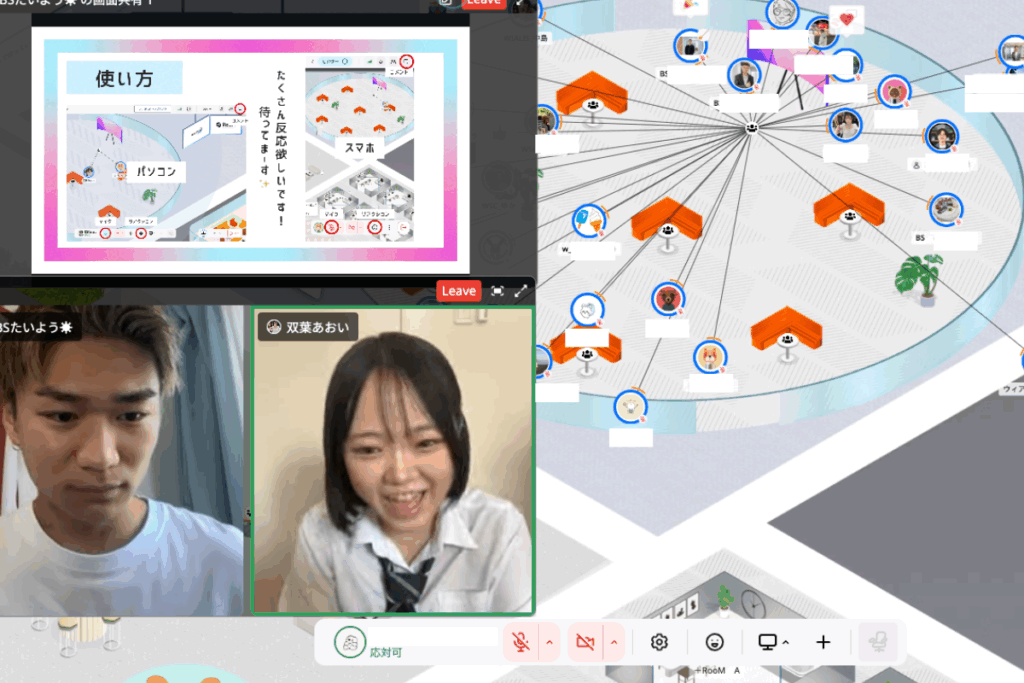Screen dimensions: 1024x683
Task: Click the pink bear avatar
Action: pyautogui.click(x=894, y=91)
